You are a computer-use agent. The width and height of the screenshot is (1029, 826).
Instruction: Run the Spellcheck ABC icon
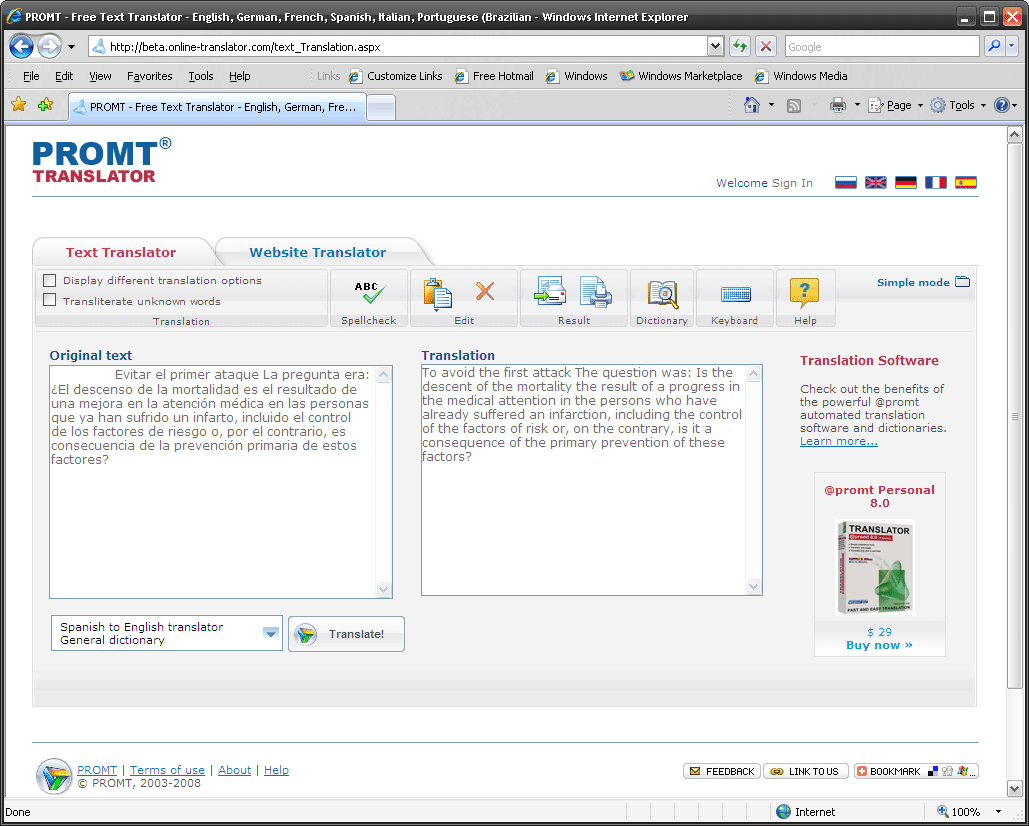(369, 293)
